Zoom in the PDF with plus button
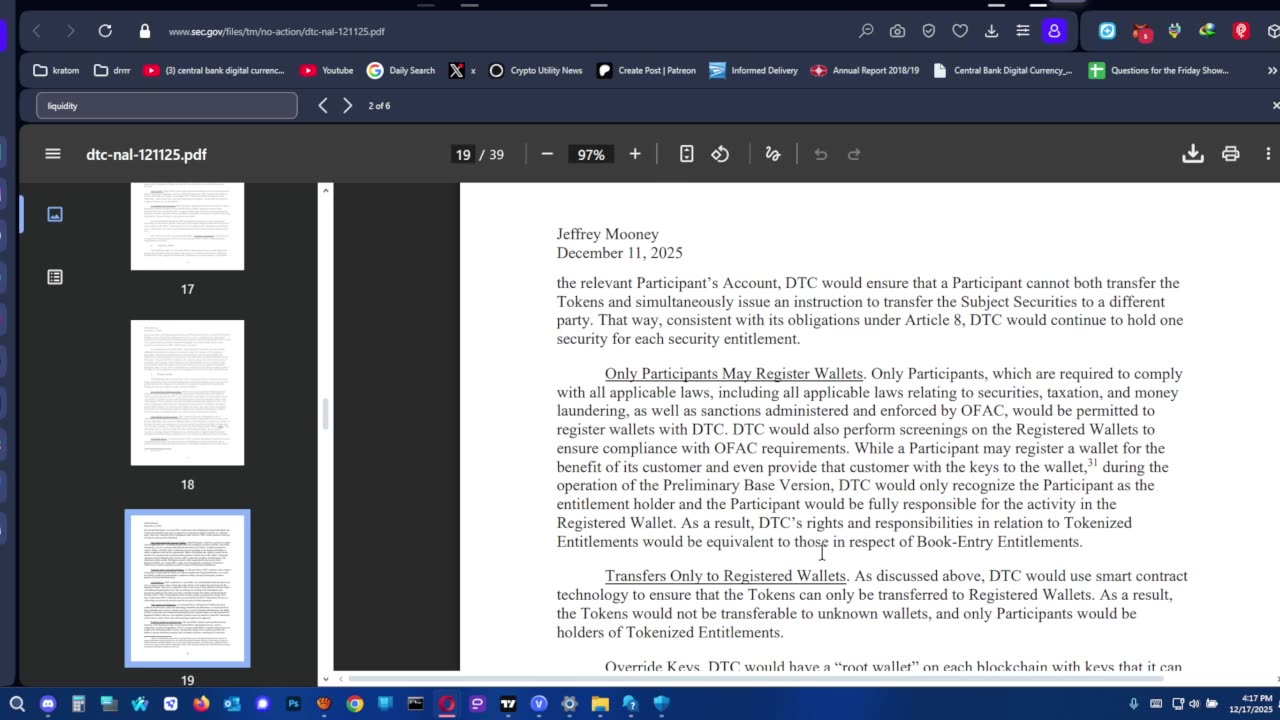Screen dimensions: 1280x720 click(635, 154)
